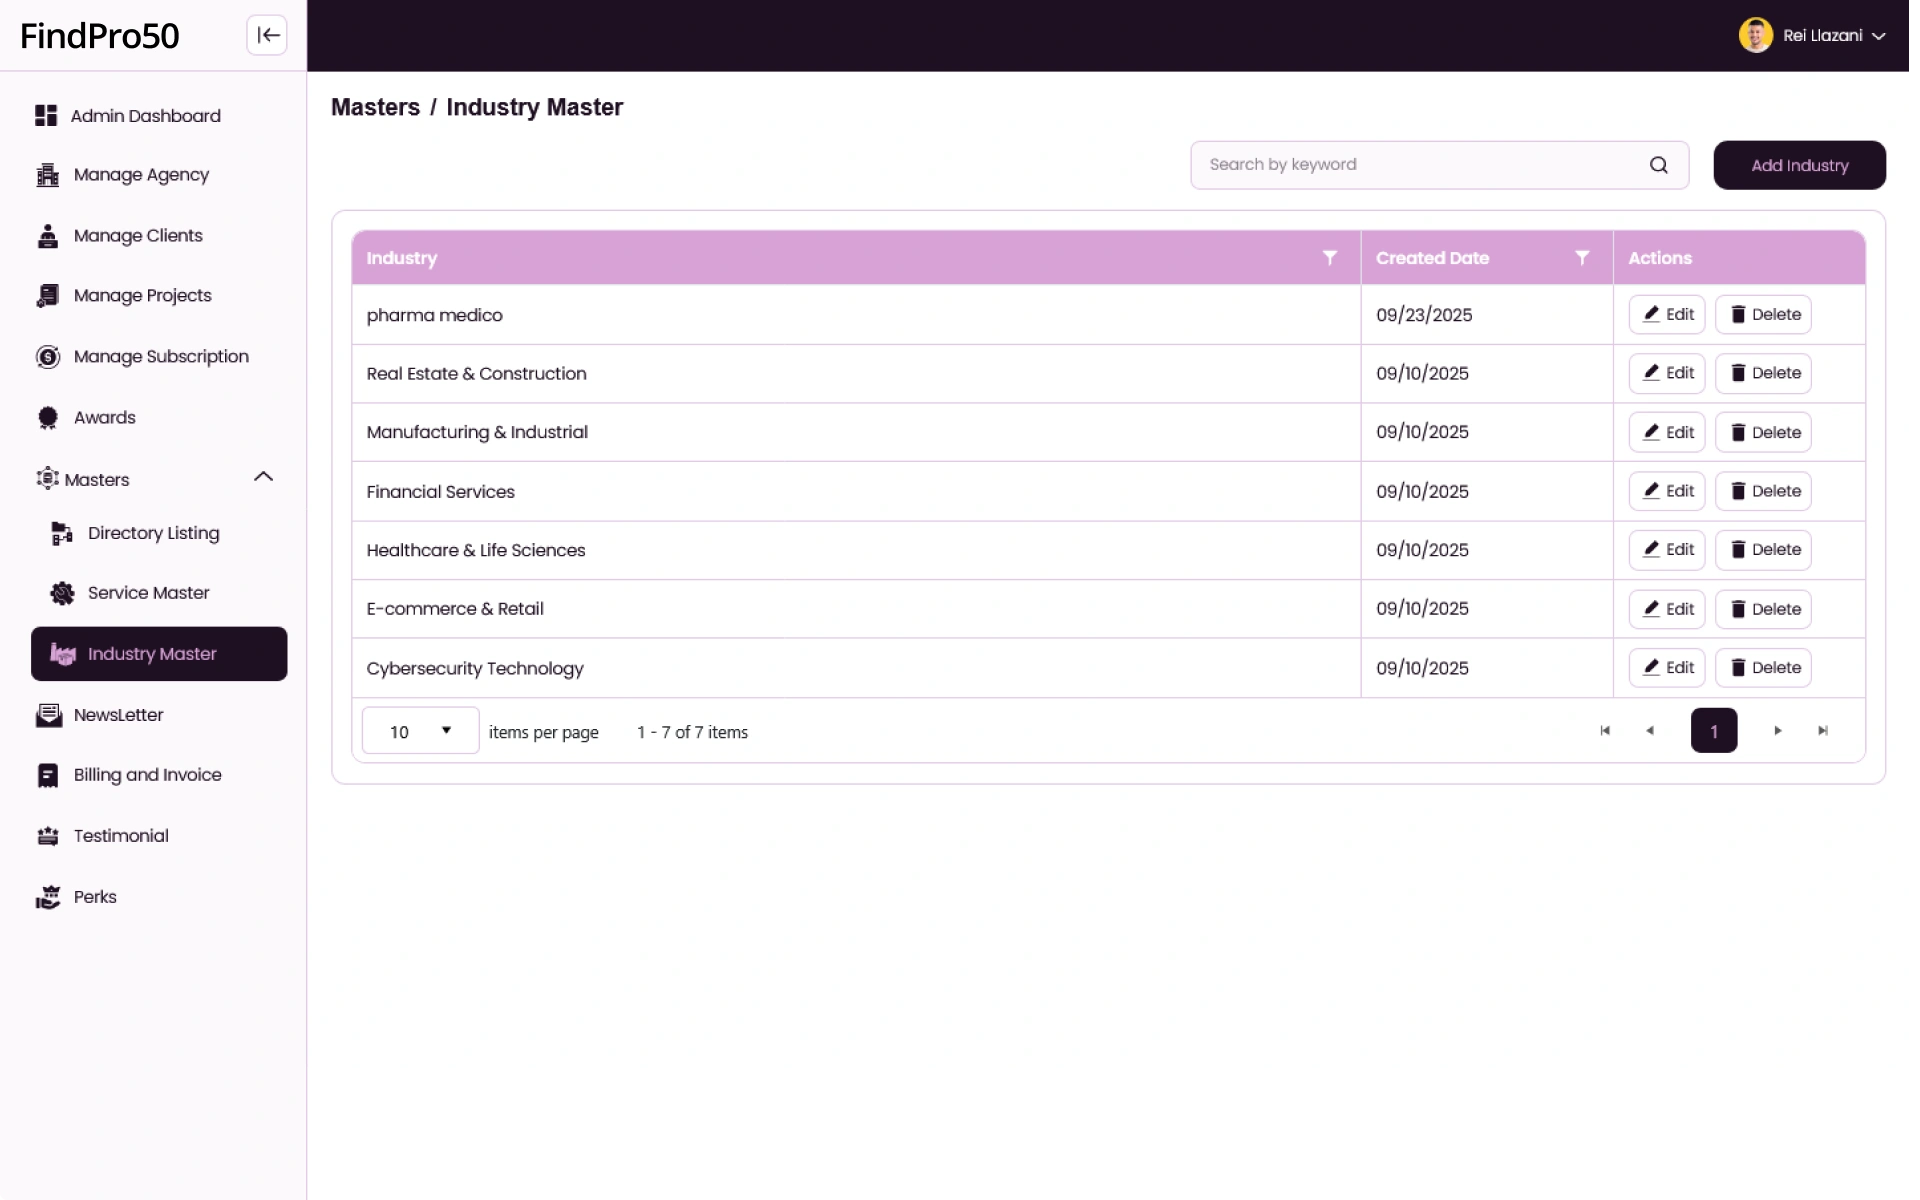Screen dimensions: 1920x1200
Task: Open Service Master menu item
Action: pyautogui.click(x=148, y=593)
